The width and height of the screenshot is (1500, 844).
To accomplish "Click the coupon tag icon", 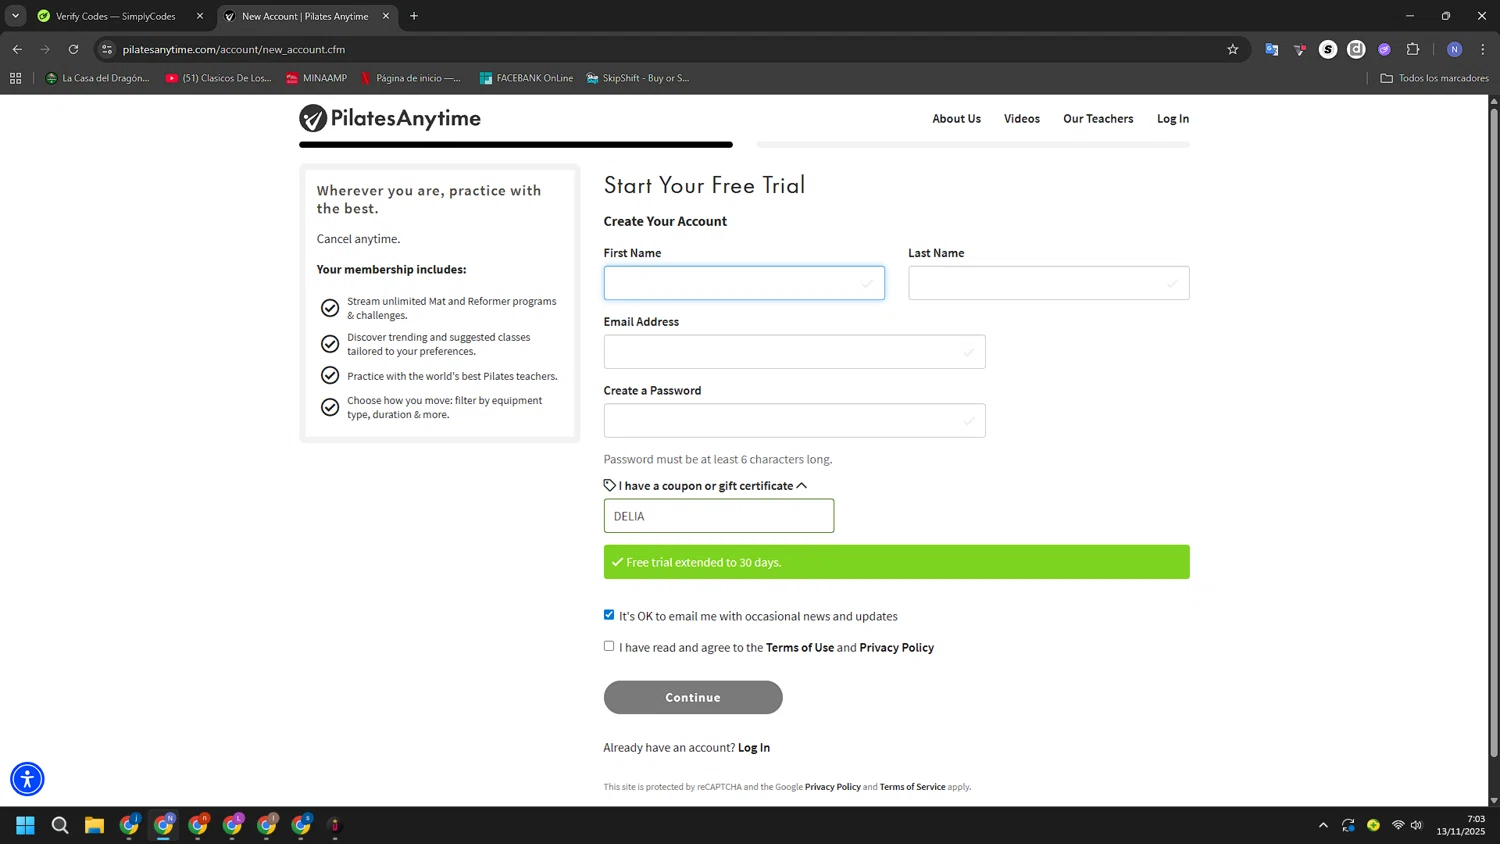I will click(x=610, y=485).
